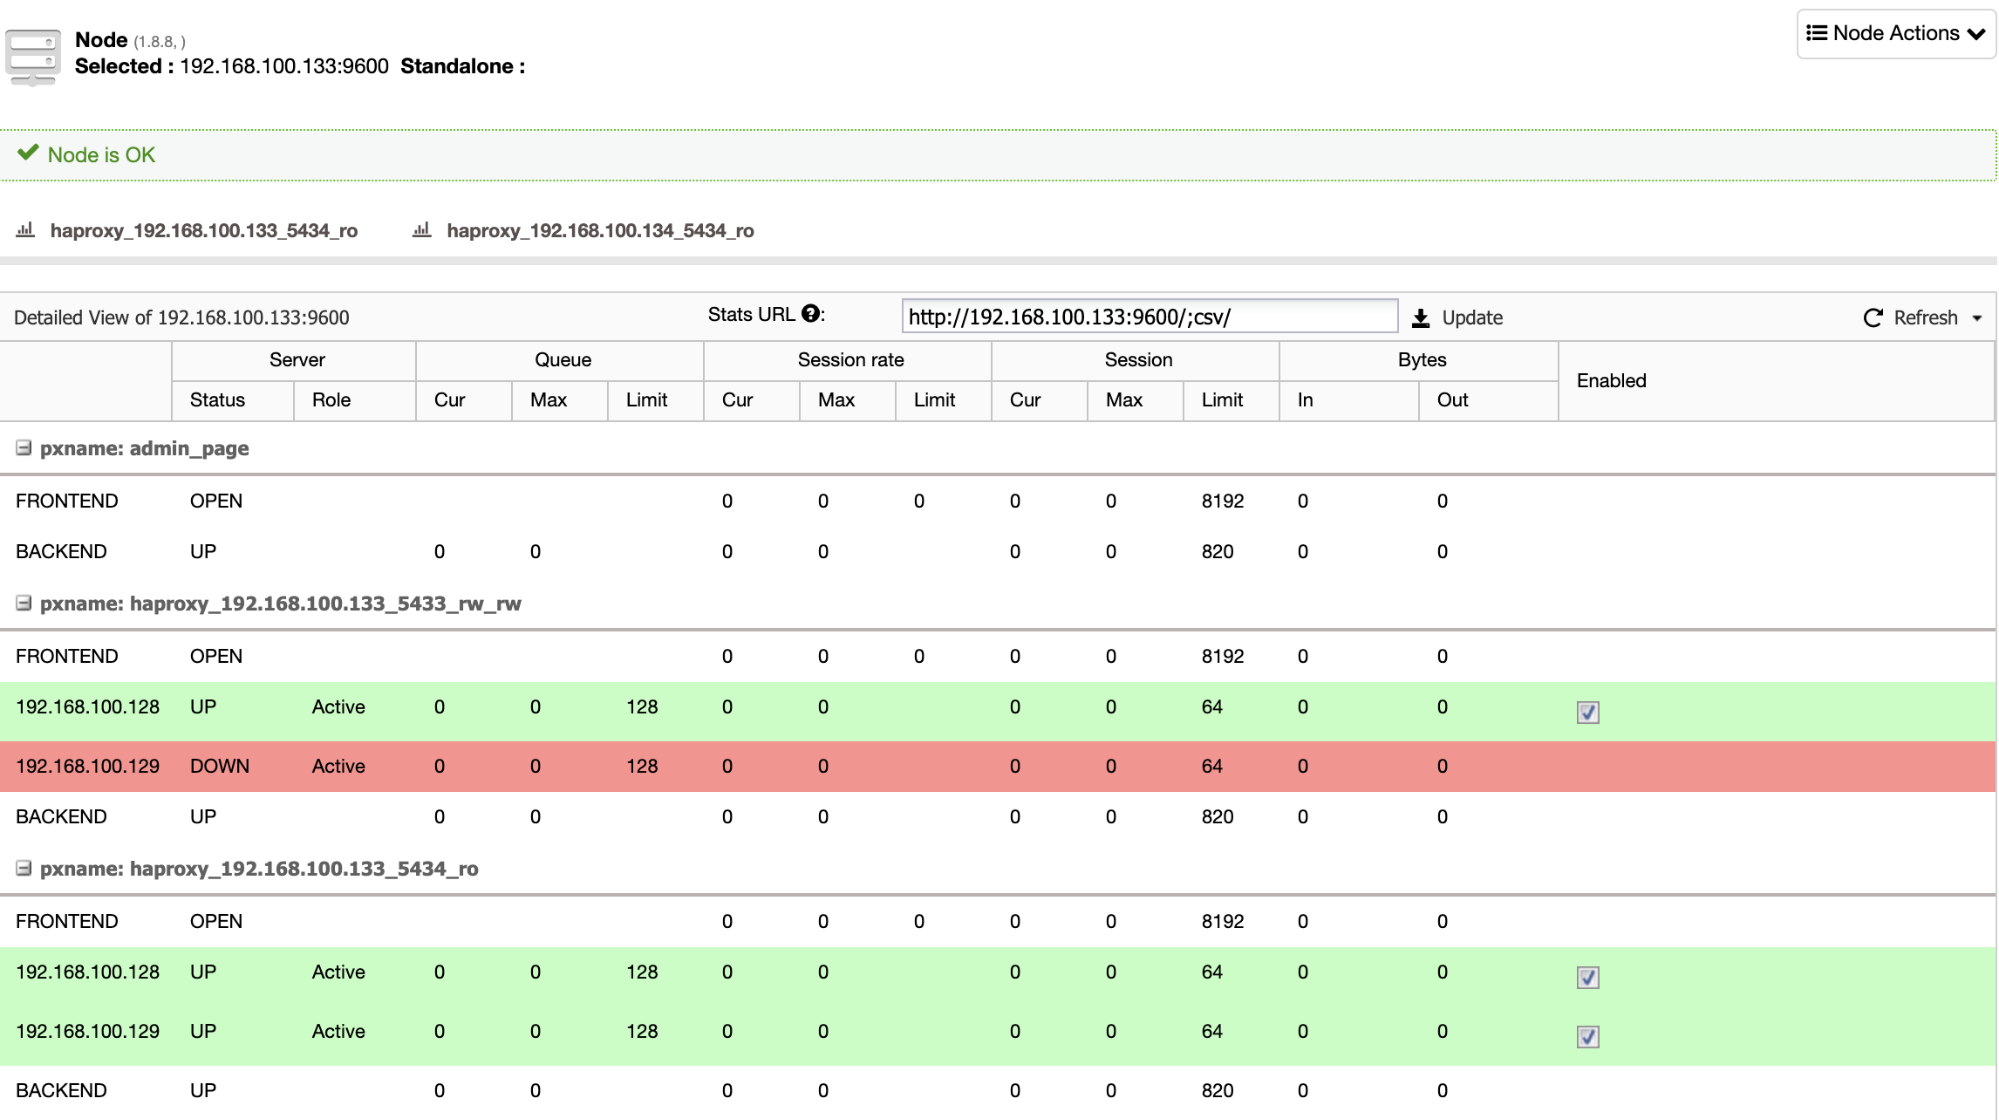Toggle Enabled checkbox for 192.168.100.129 under 5434_ro

pos(1587,1037)
